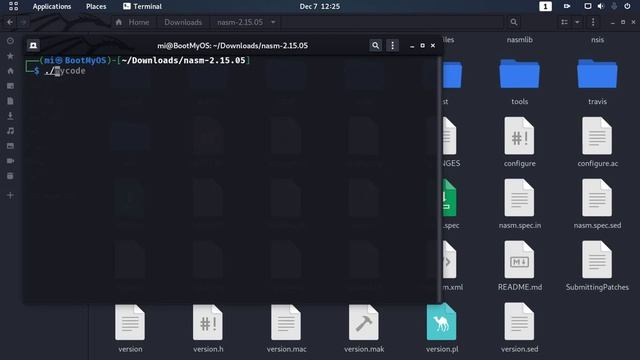Click in the terminal command line
640x360 pixels.
[x=65, y=71]
